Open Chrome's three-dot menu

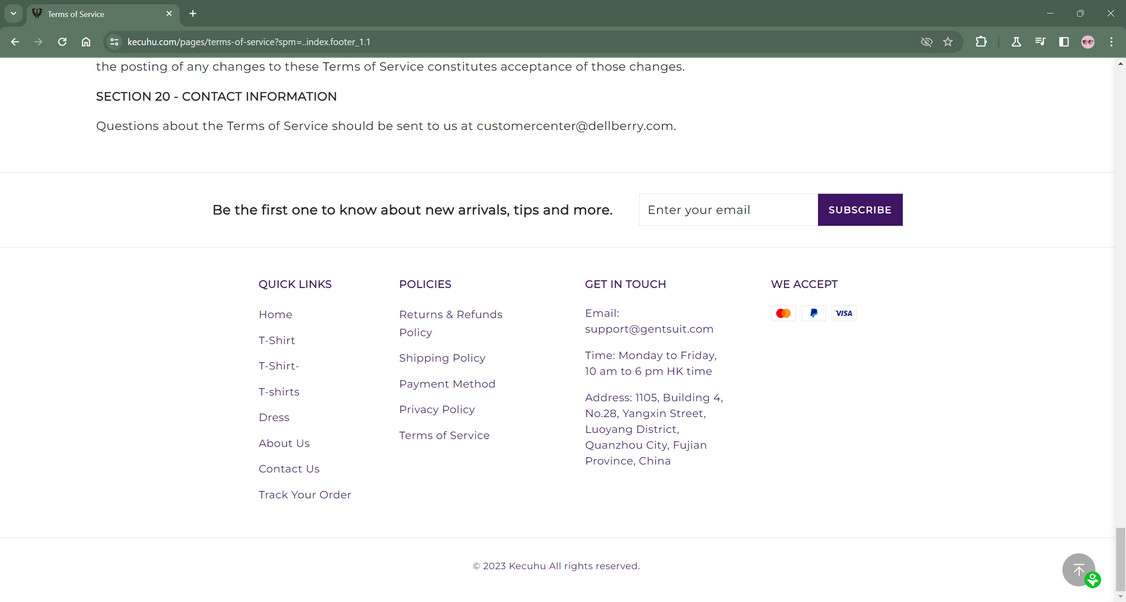[1110, 42]
